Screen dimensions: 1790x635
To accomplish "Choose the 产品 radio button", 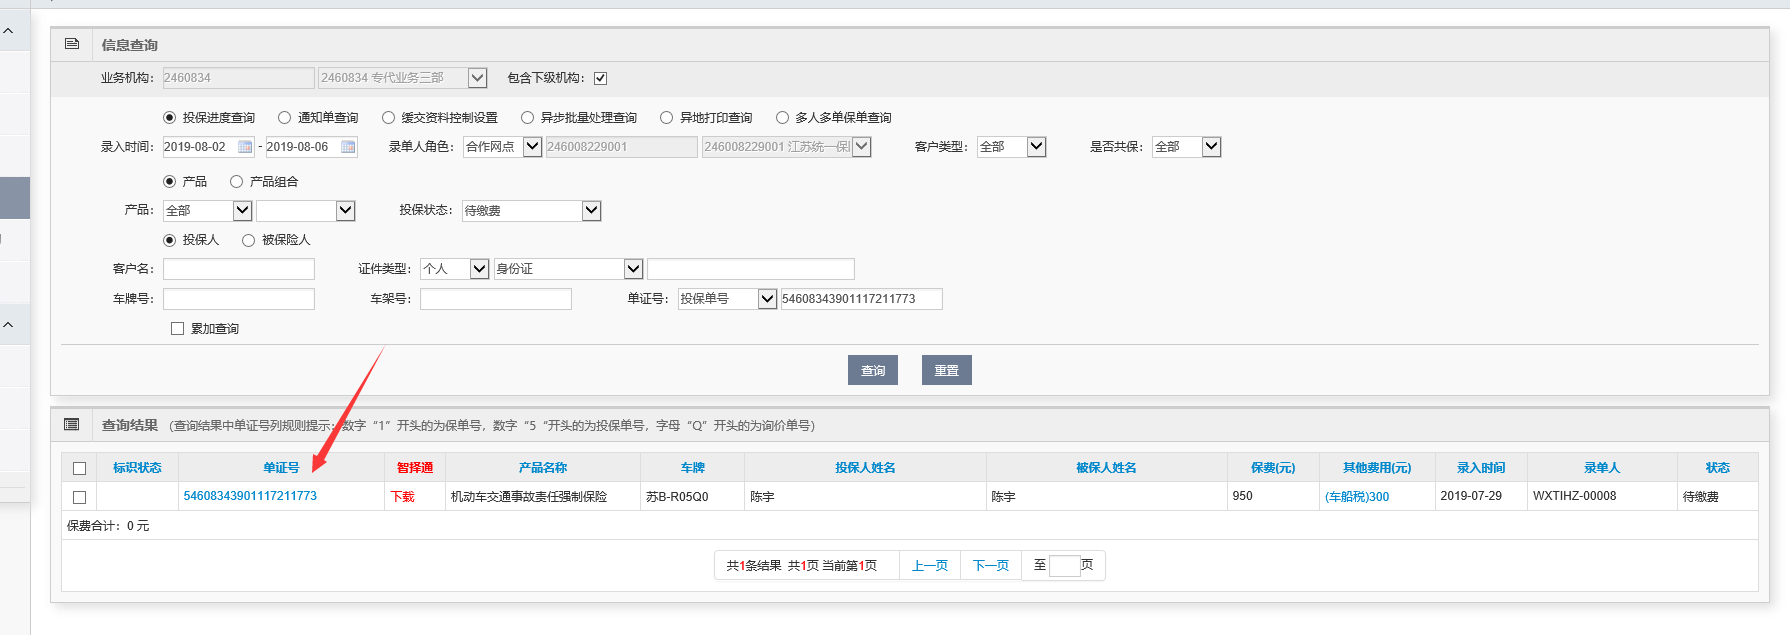I will point(170,182).
